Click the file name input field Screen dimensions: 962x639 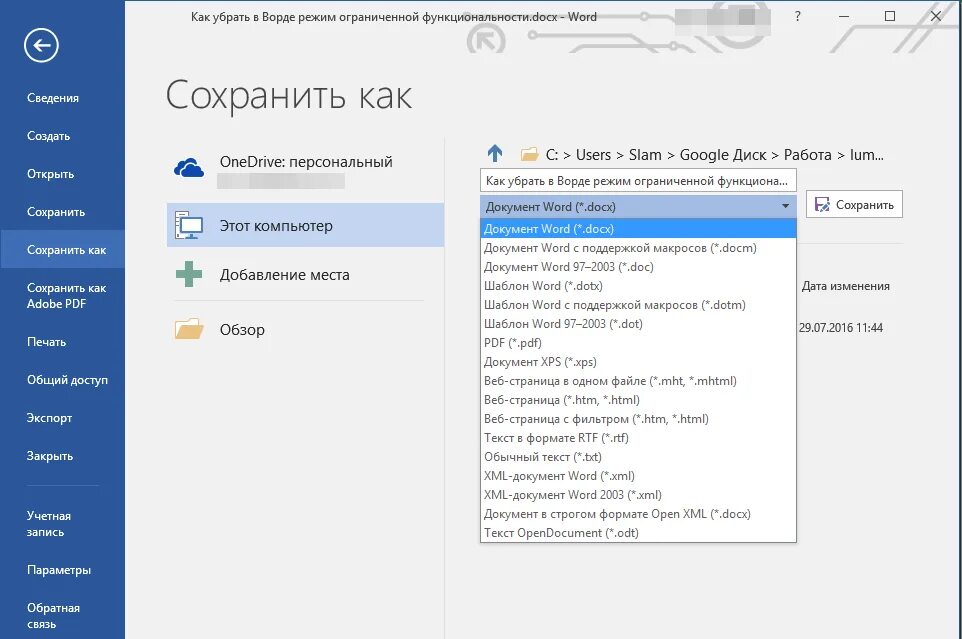[x=638, y=181]
